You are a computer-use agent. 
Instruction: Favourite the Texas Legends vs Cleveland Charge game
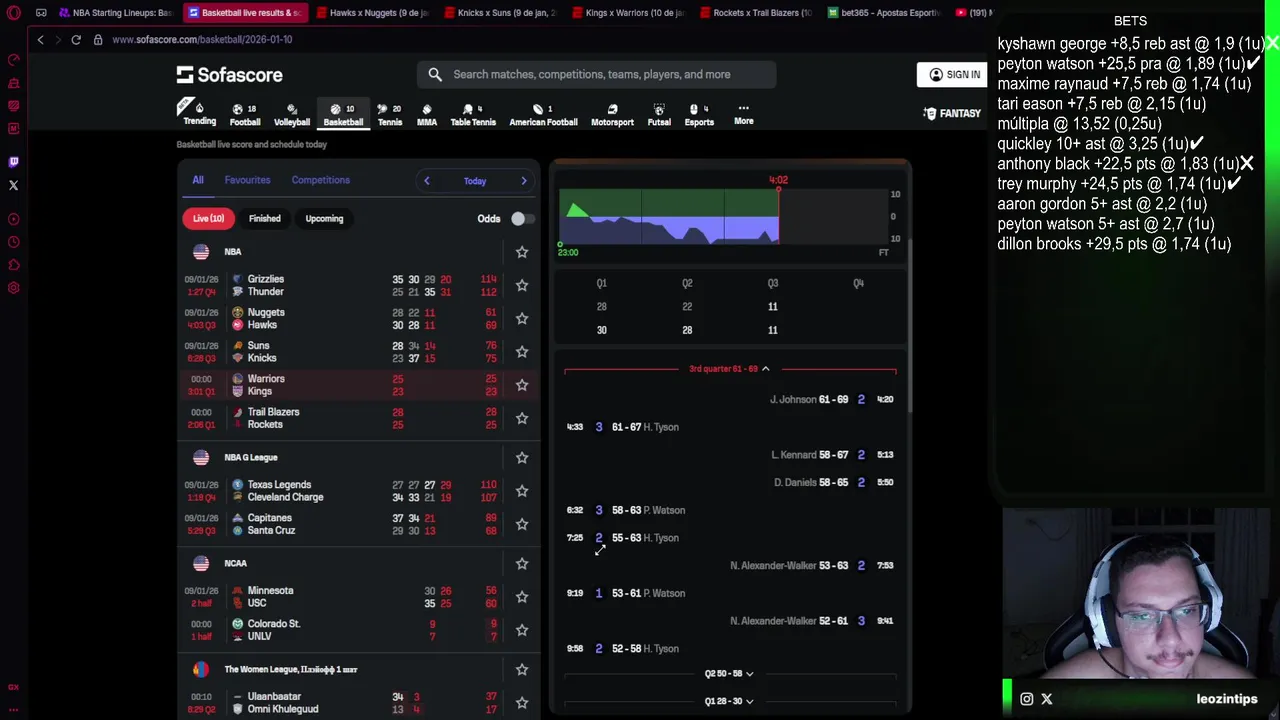point(522,491)
